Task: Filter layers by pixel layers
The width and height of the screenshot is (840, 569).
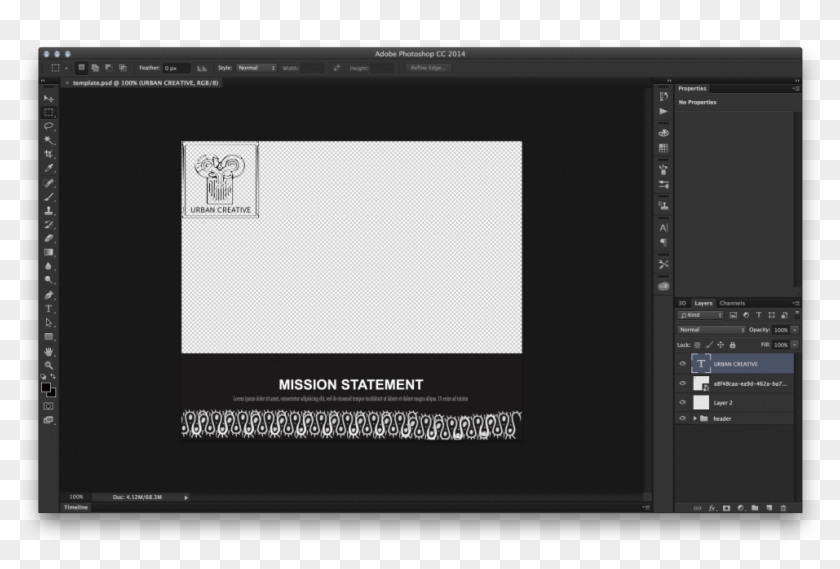Action: tap(733, 315)
